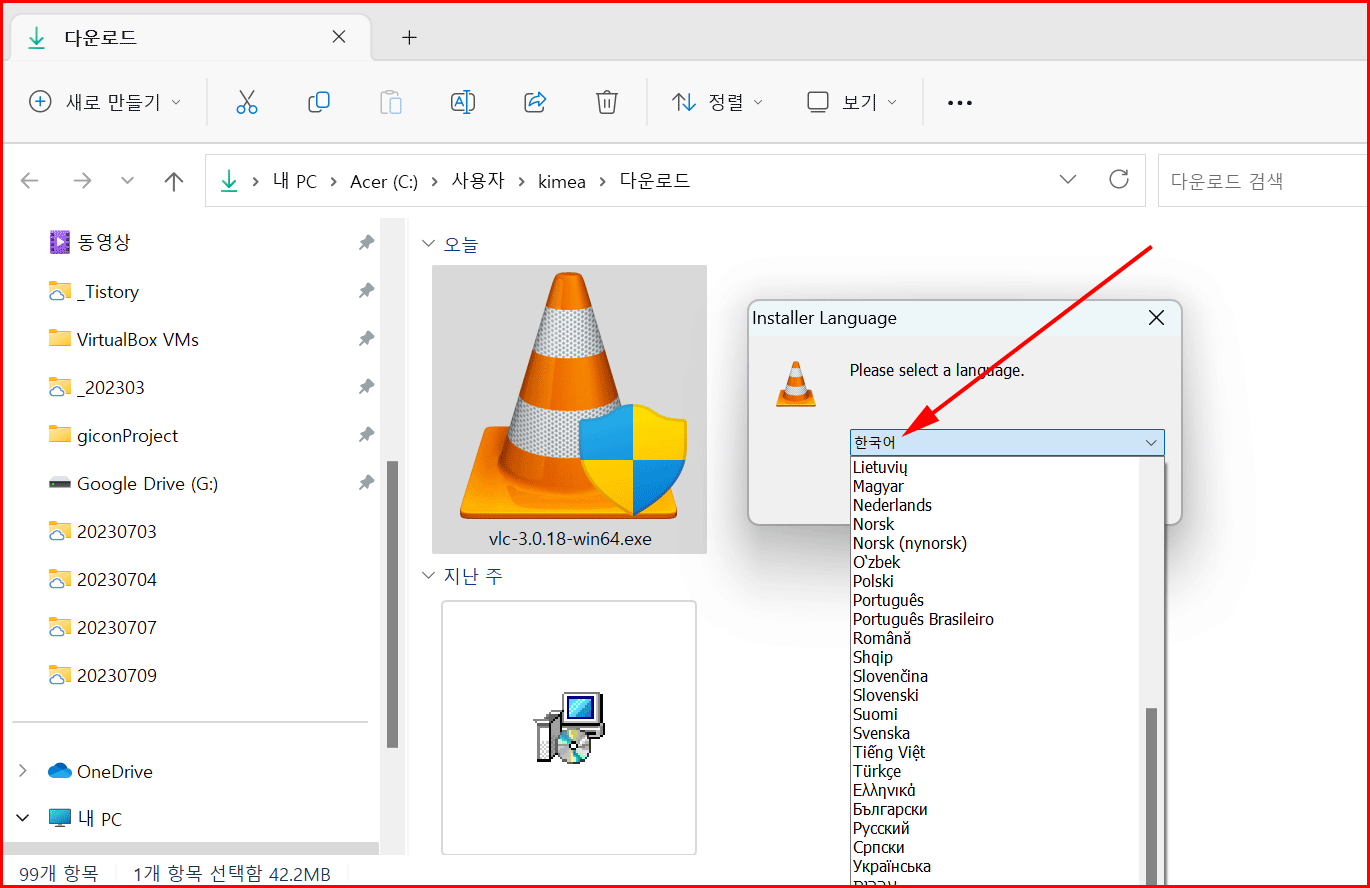Open the 정렬 sort menu
1370x888 pixels.
tap(717, 102)
